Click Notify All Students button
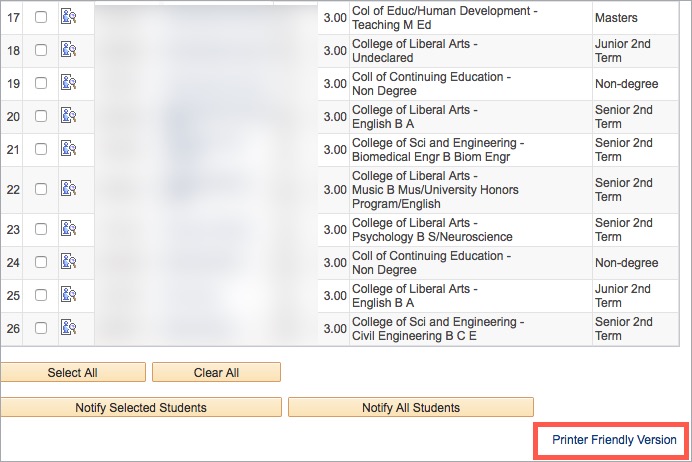 click(x=411, y=407)
